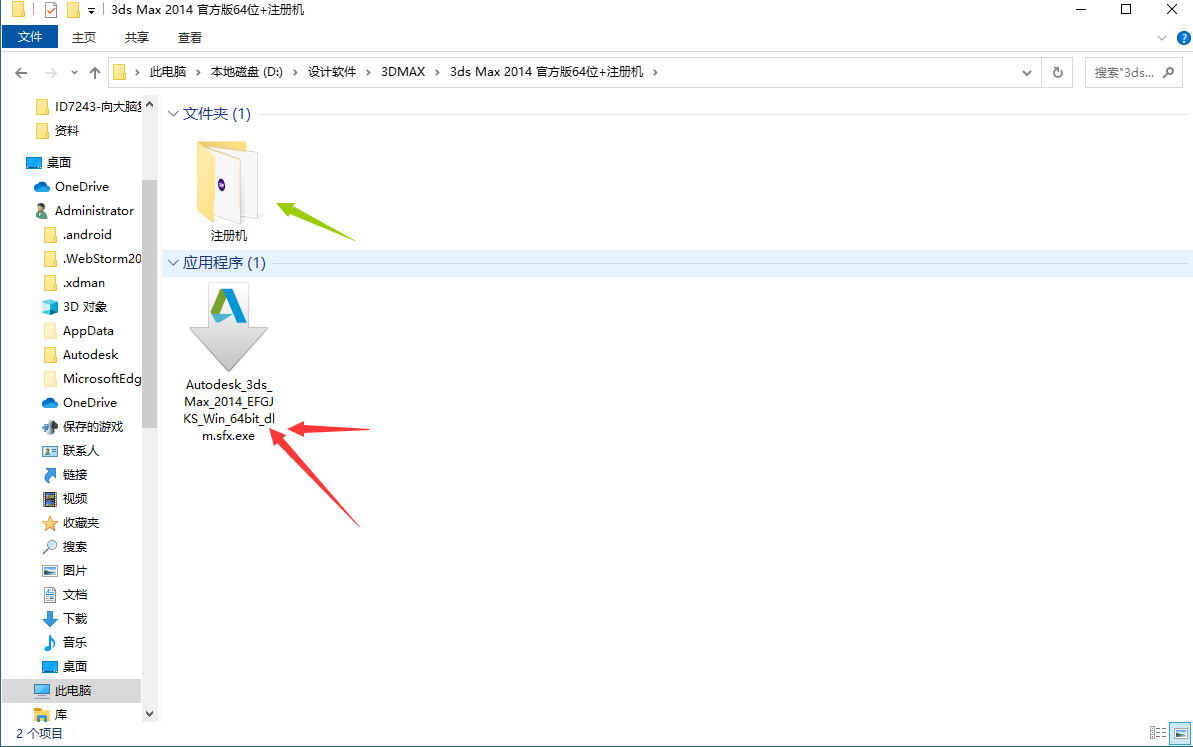Open top OneDrive in navigation pane
The height and width of the screenshot is (747, 1193).
[72, 186]
